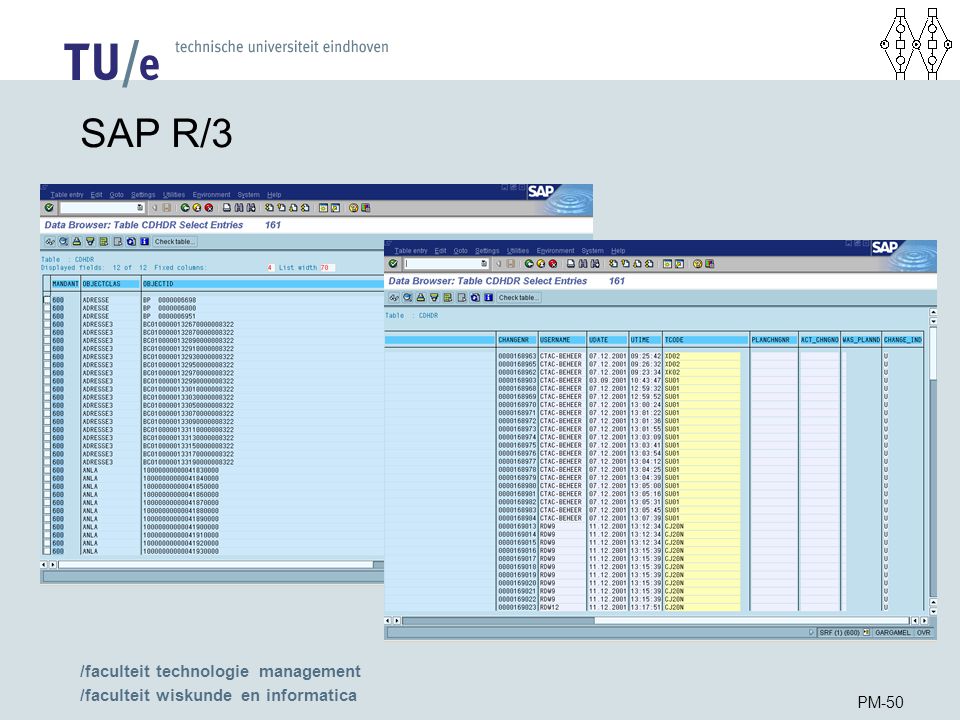Viewport: 960px width, 720px height.
Task: Open command field history dropdown in back window
Action: (x=140, y=208)
